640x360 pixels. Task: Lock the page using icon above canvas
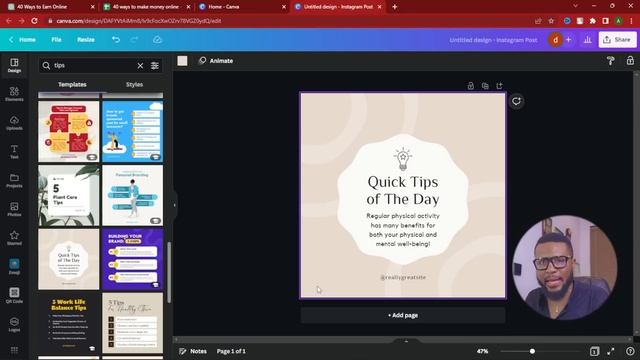coord(471,86)
